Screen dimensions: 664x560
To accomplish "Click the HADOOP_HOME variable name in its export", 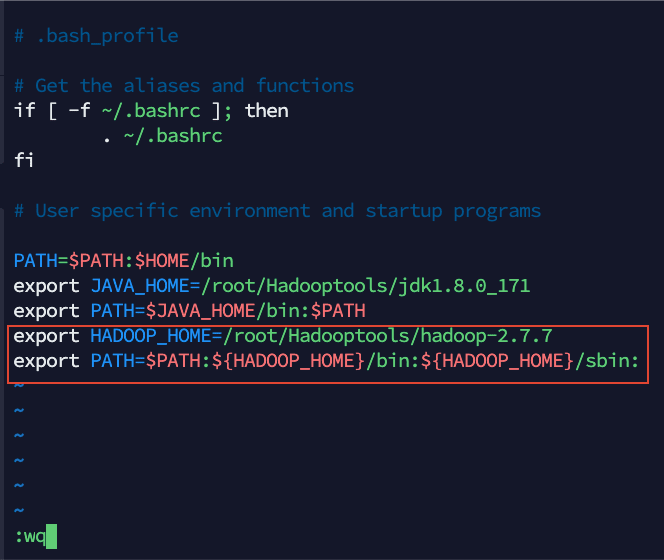I will click(x=151, y=336).
